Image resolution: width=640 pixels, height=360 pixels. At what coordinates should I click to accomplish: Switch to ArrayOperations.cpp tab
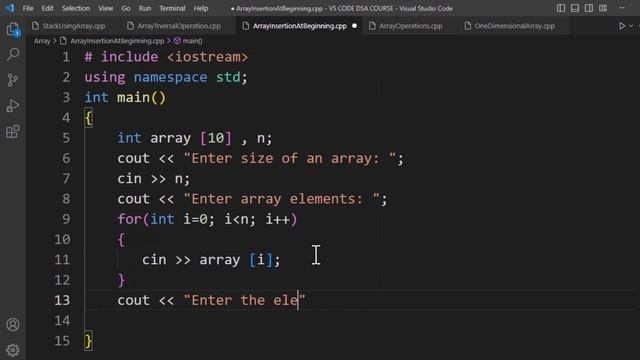click(410, 26)
